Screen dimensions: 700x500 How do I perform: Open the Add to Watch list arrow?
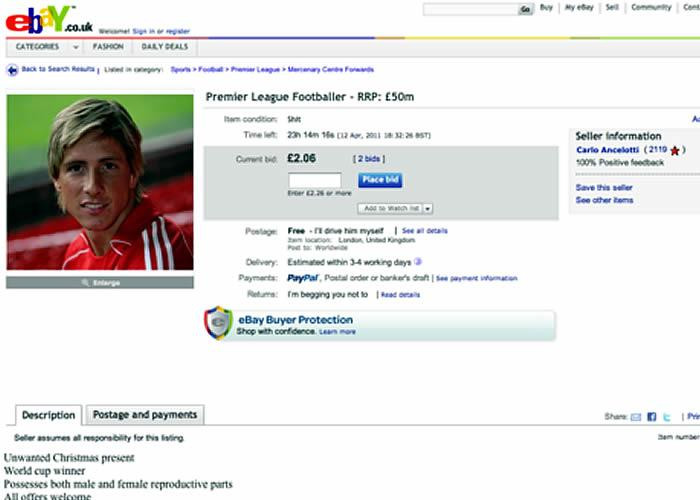[x=428, y=208]
